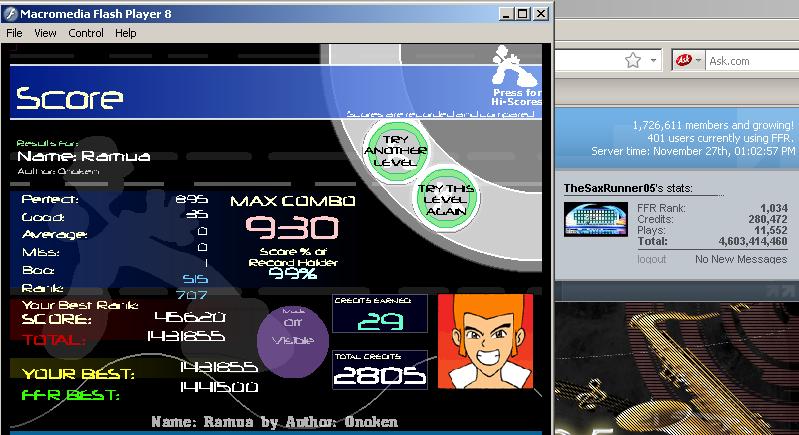Screen dimensions: 799x435
Task: Click the logout link
Action: tap(651, 259)
